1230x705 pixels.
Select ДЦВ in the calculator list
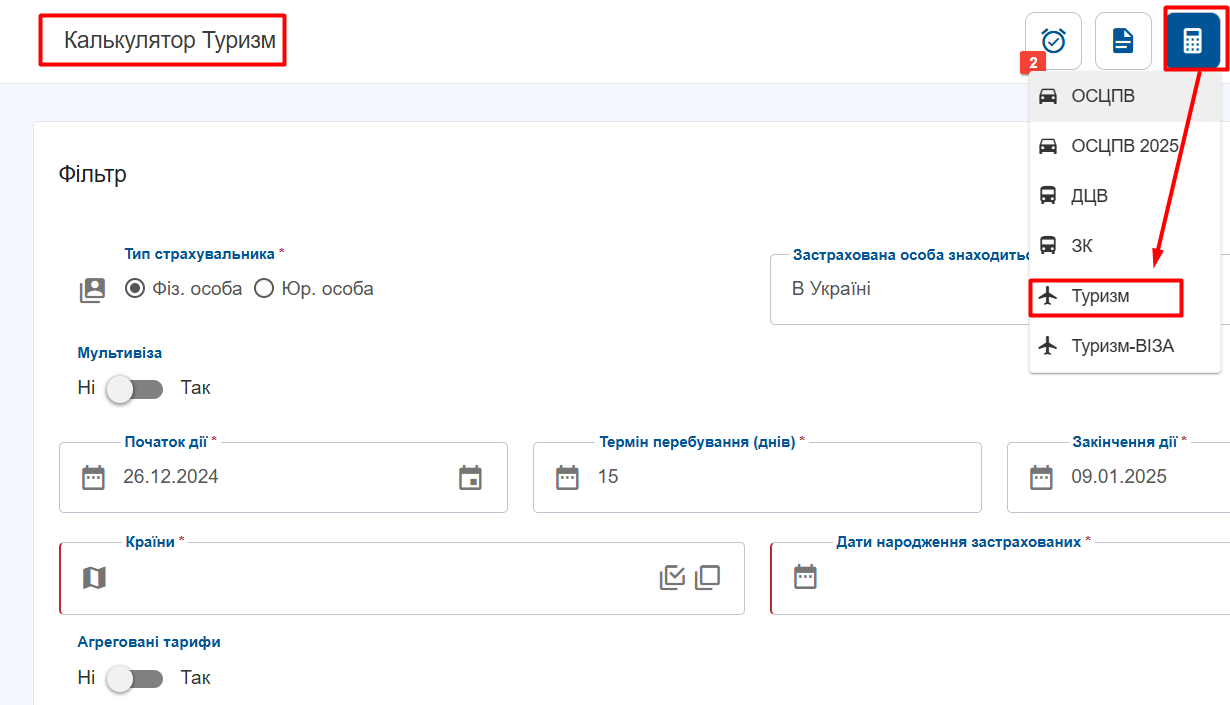1124,196
